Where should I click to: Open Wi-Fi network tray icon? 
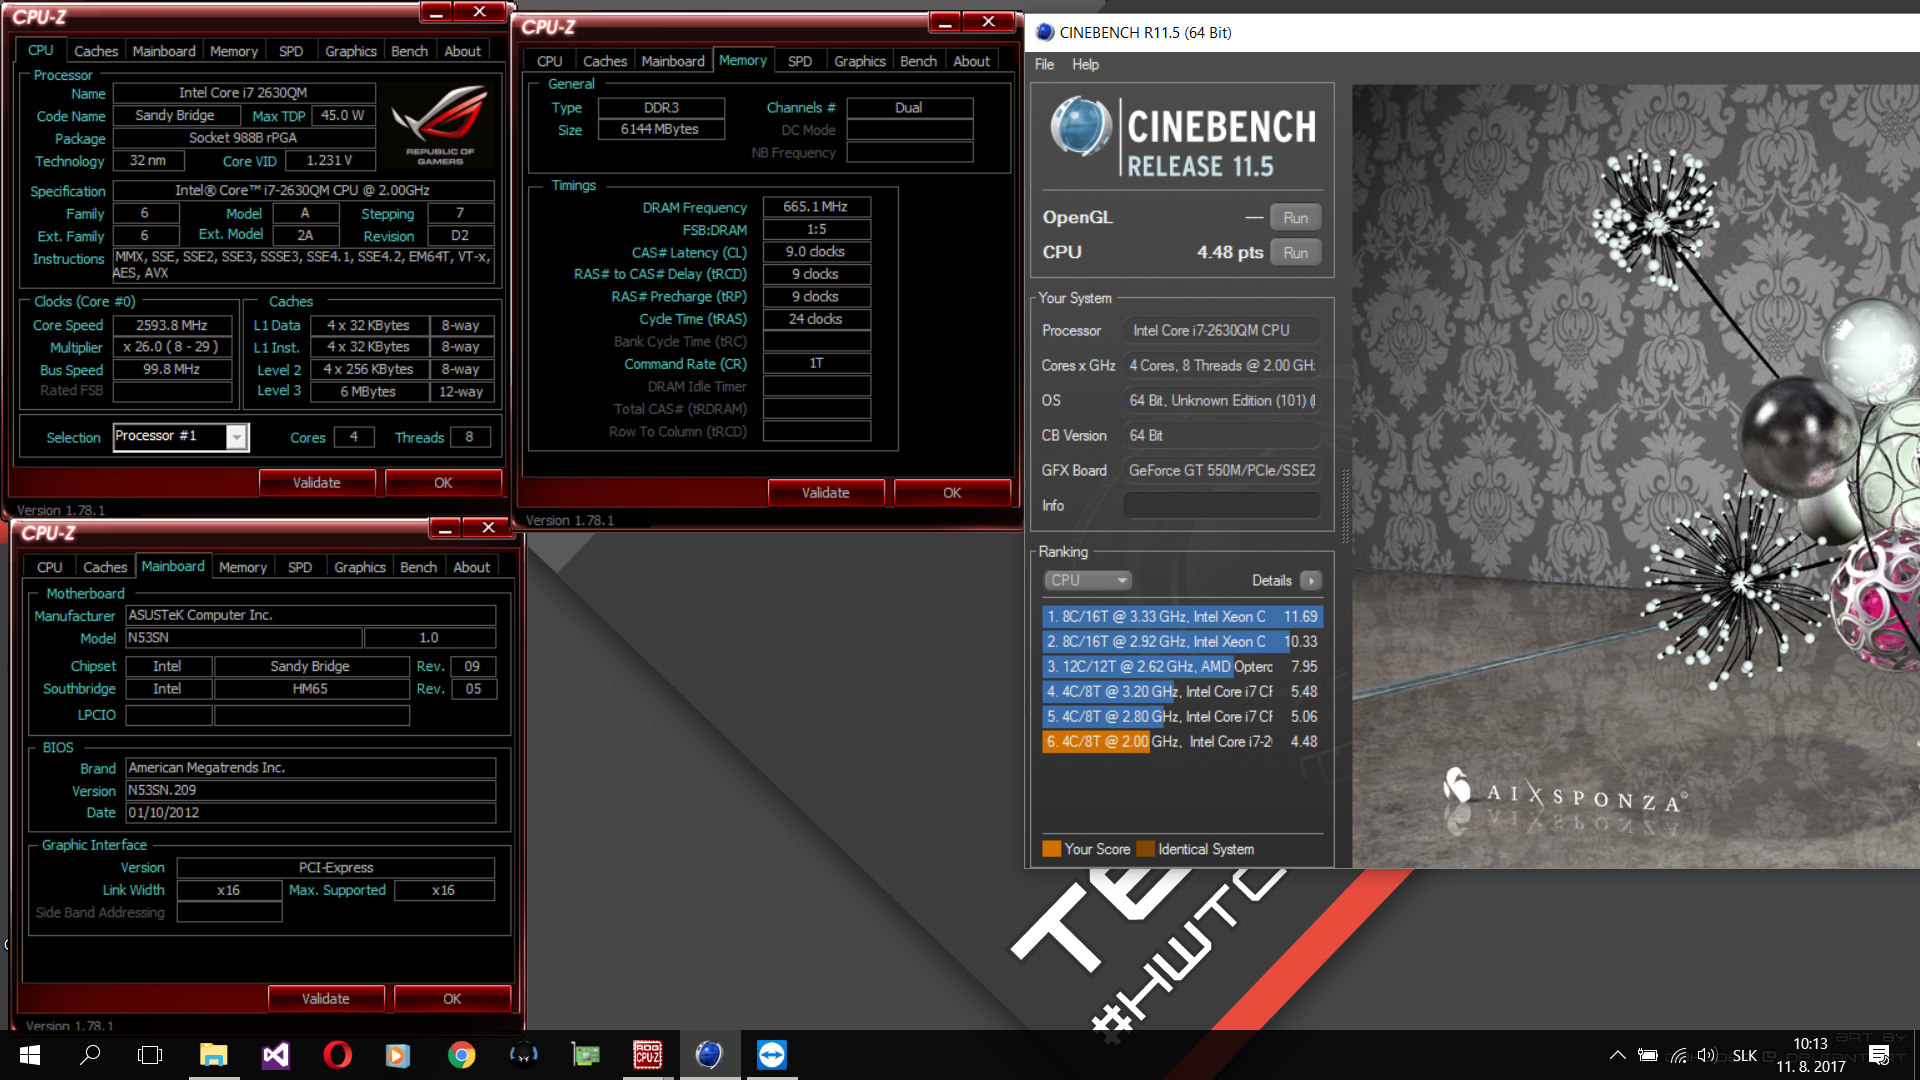point(1679,1055)
